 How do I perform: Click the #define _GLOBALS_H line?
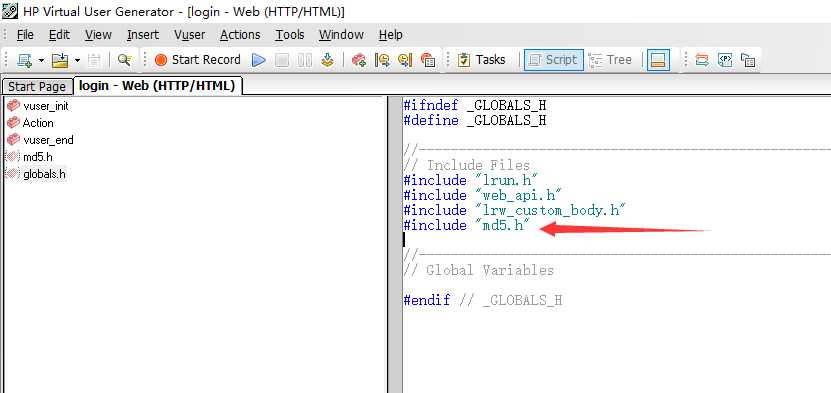coord(474,120)
